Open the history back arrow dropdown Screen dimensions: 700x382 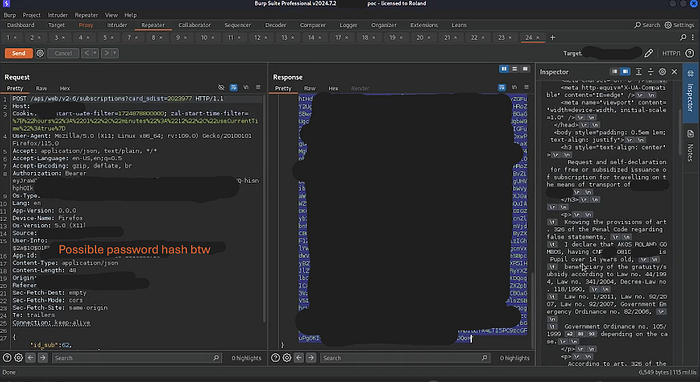pyautogui.click(x=95, y=53)
